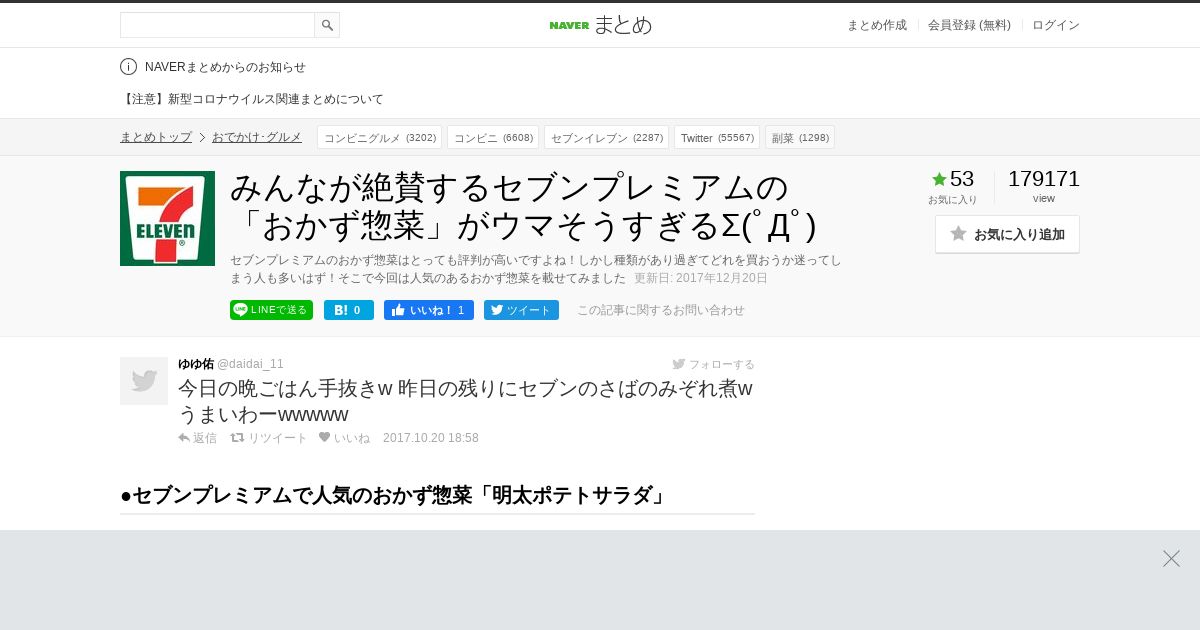Click the Twitter avatar placeholder of ゆゆ佑
This screenshot has width=1200, height=630.
click(x=144, y=381)
